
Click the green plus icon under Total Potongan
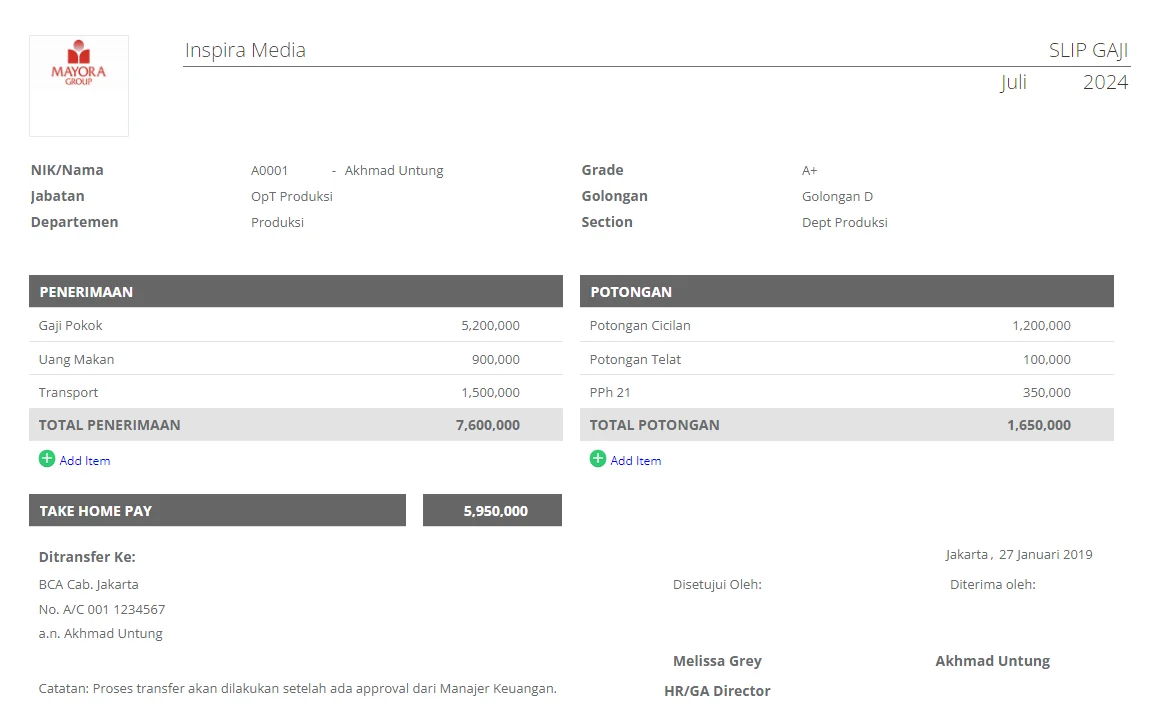[x=598, y=459]
